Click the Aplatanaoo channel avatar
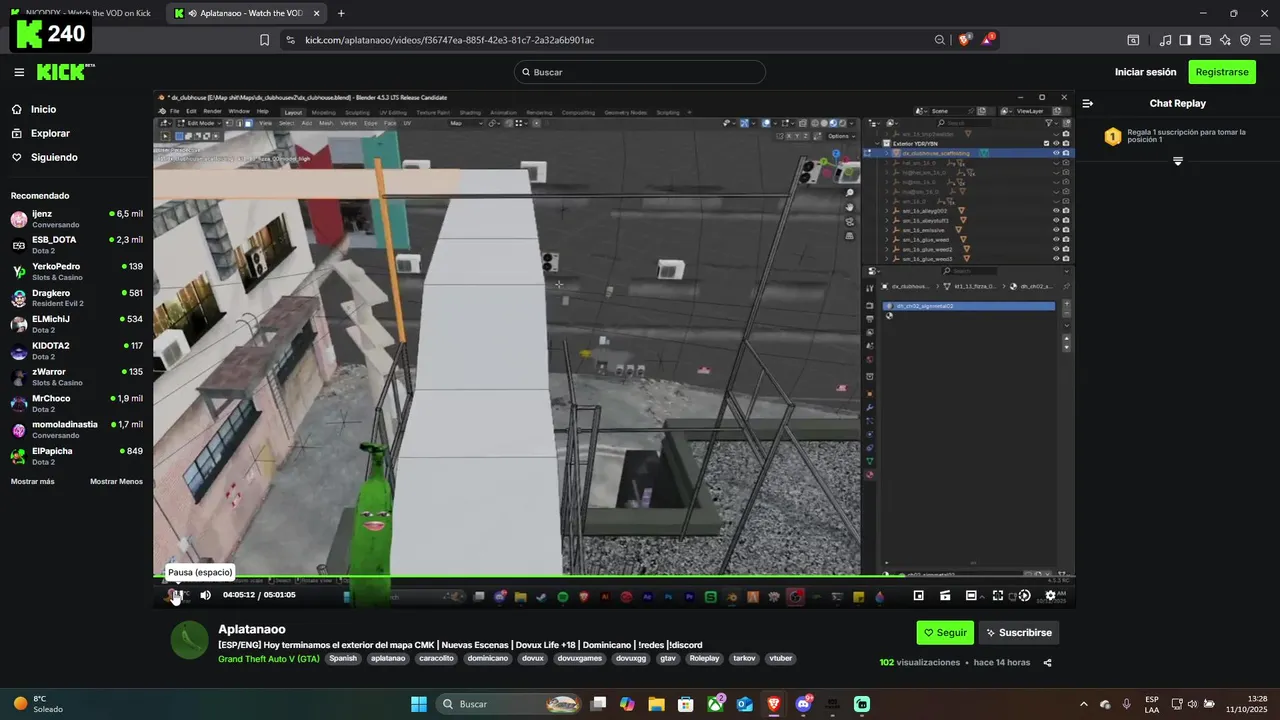Screen dimensions: 1280x720 coord(189,640)
